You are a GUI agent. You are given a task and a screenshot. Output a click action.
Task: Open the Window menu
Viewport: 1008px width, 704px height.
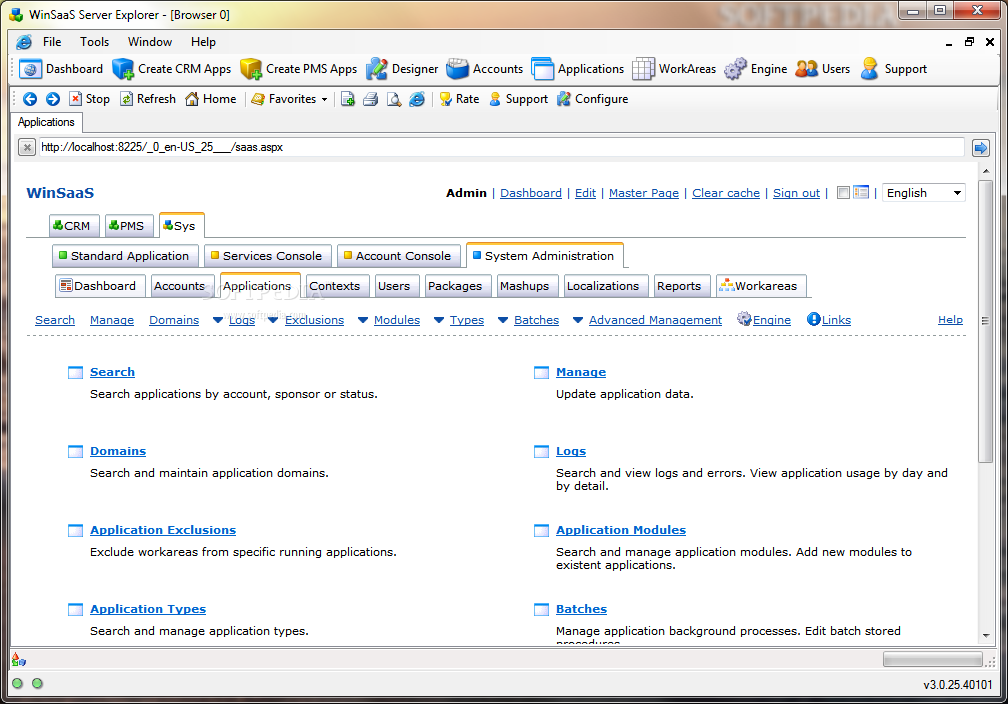(150, 42)
